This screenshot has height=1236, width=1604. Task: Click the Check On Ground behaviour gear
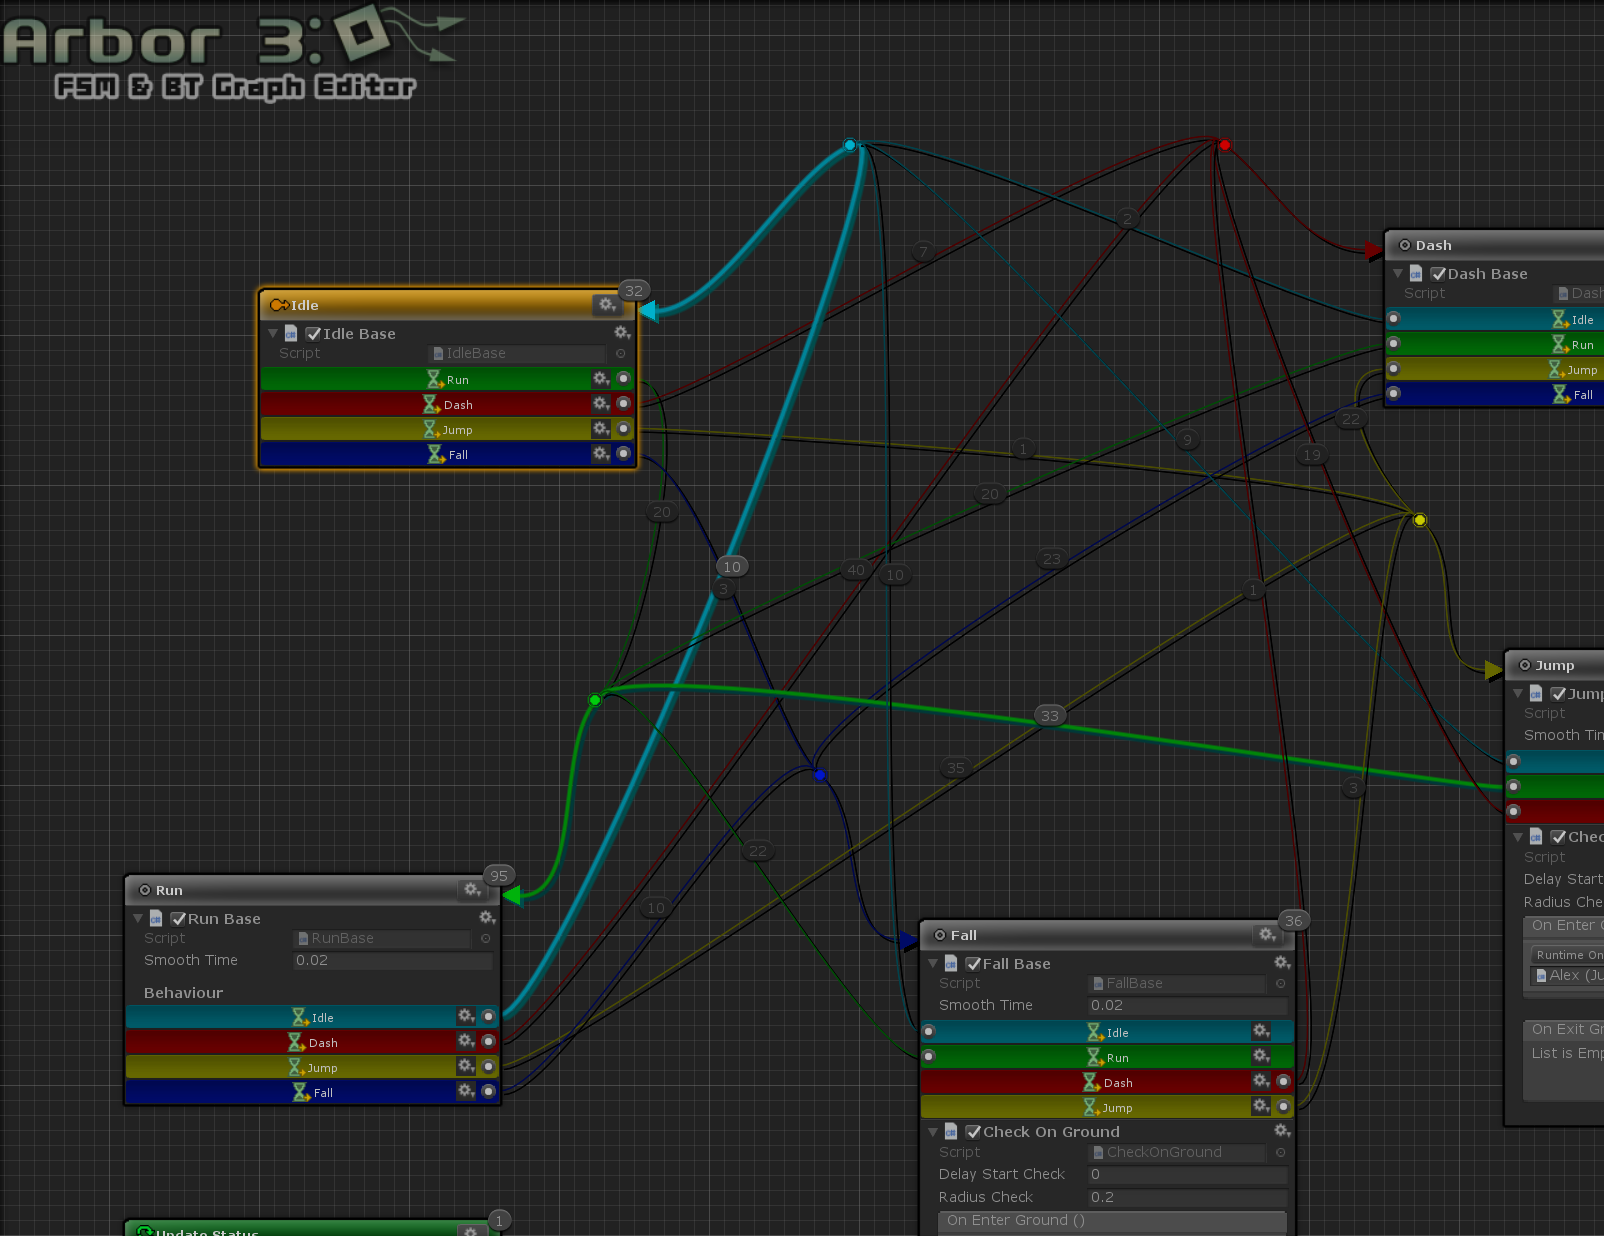1282,1130
